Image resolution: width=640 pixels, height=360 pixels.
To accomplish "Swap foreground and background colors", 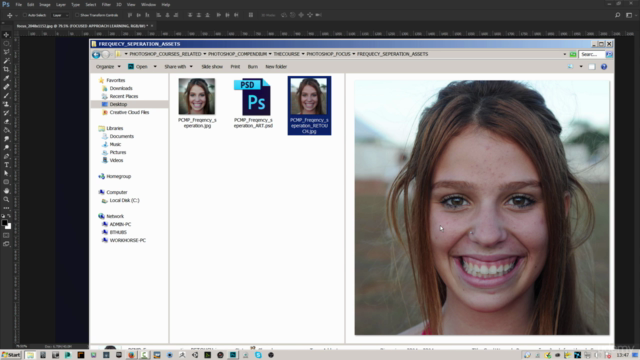I will click(9, 216).
